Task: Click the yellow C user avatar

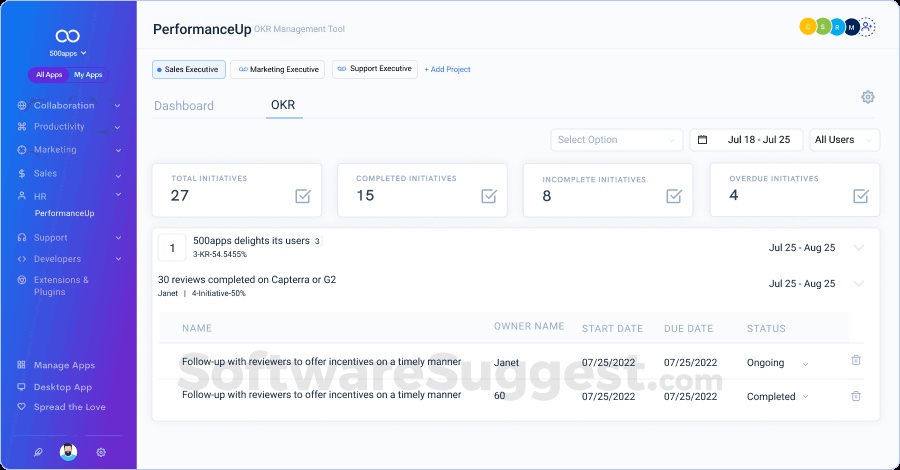Action: [x=808, y=26]
